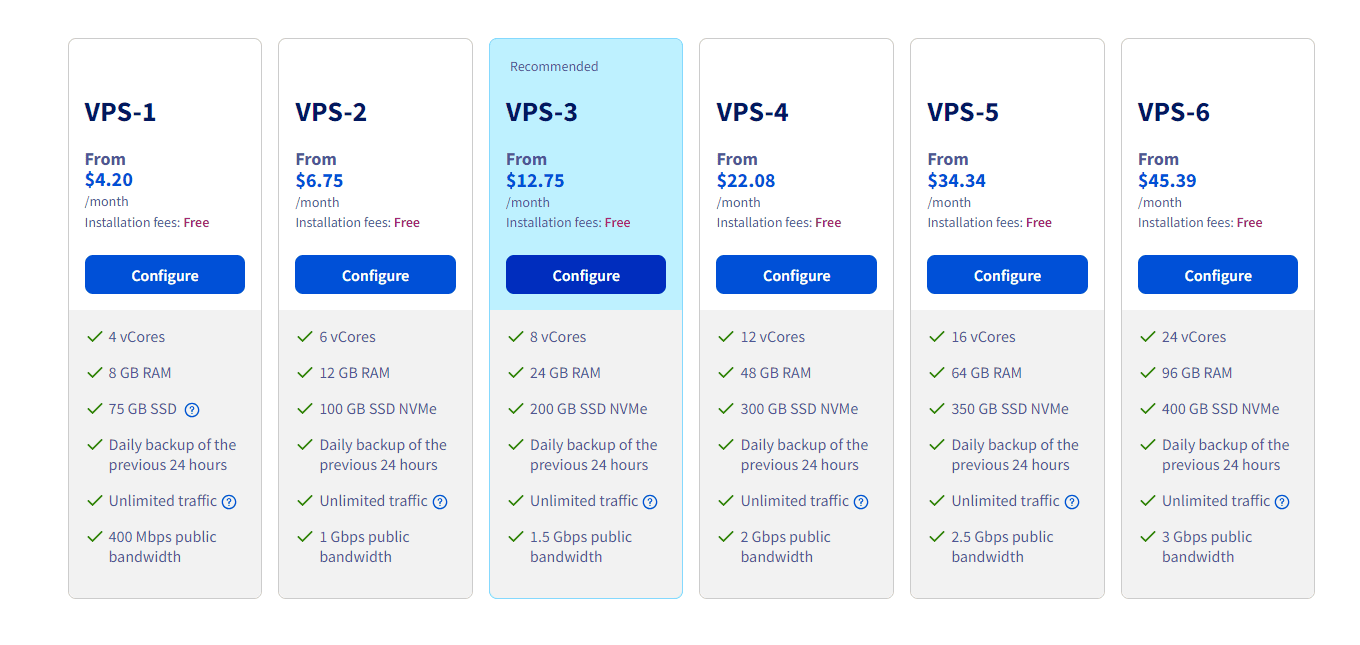
Task: Select the VPS-1 plan title
Action: [x=120, y=112]
